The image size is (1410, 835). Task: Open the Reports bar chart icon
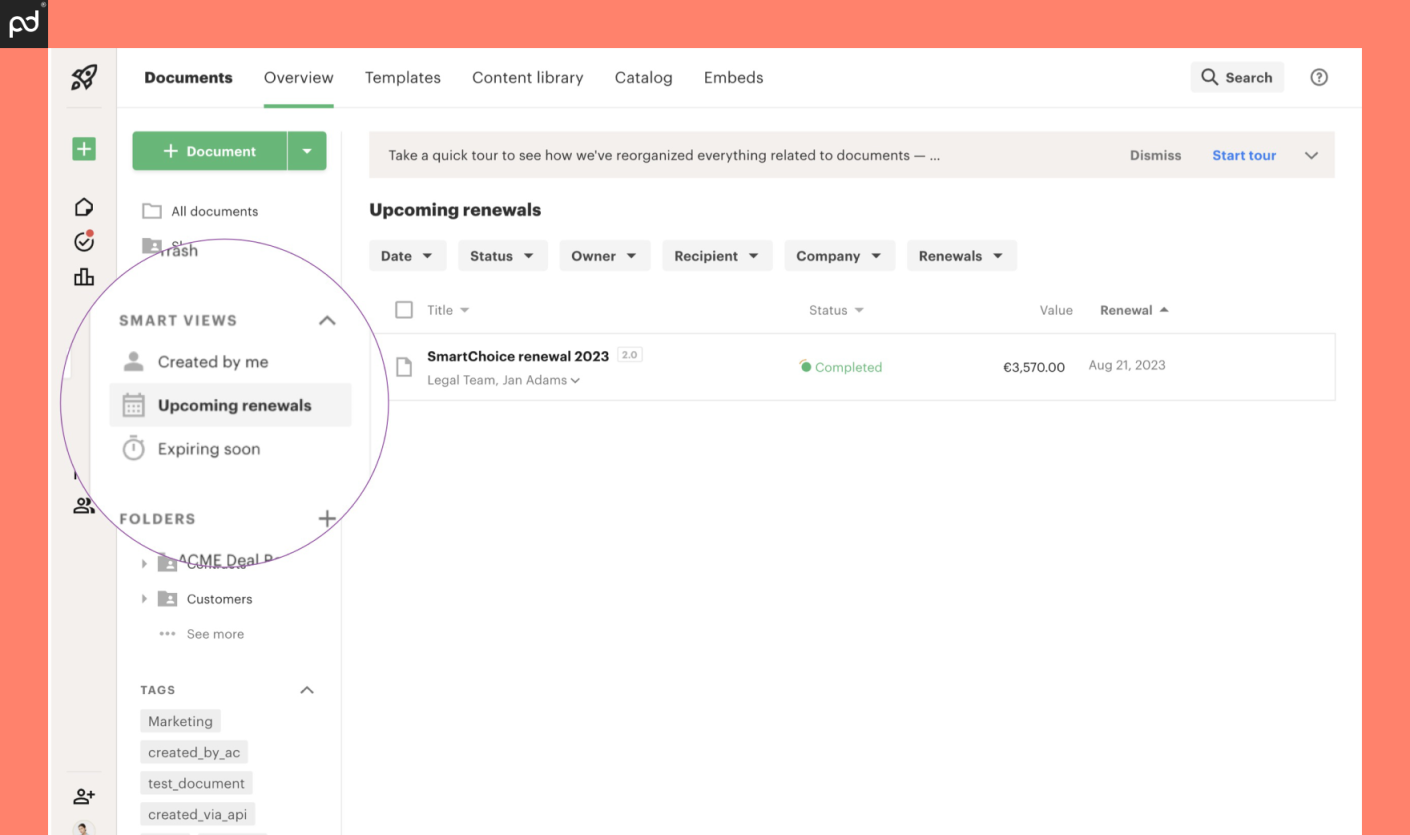(84, 276)
